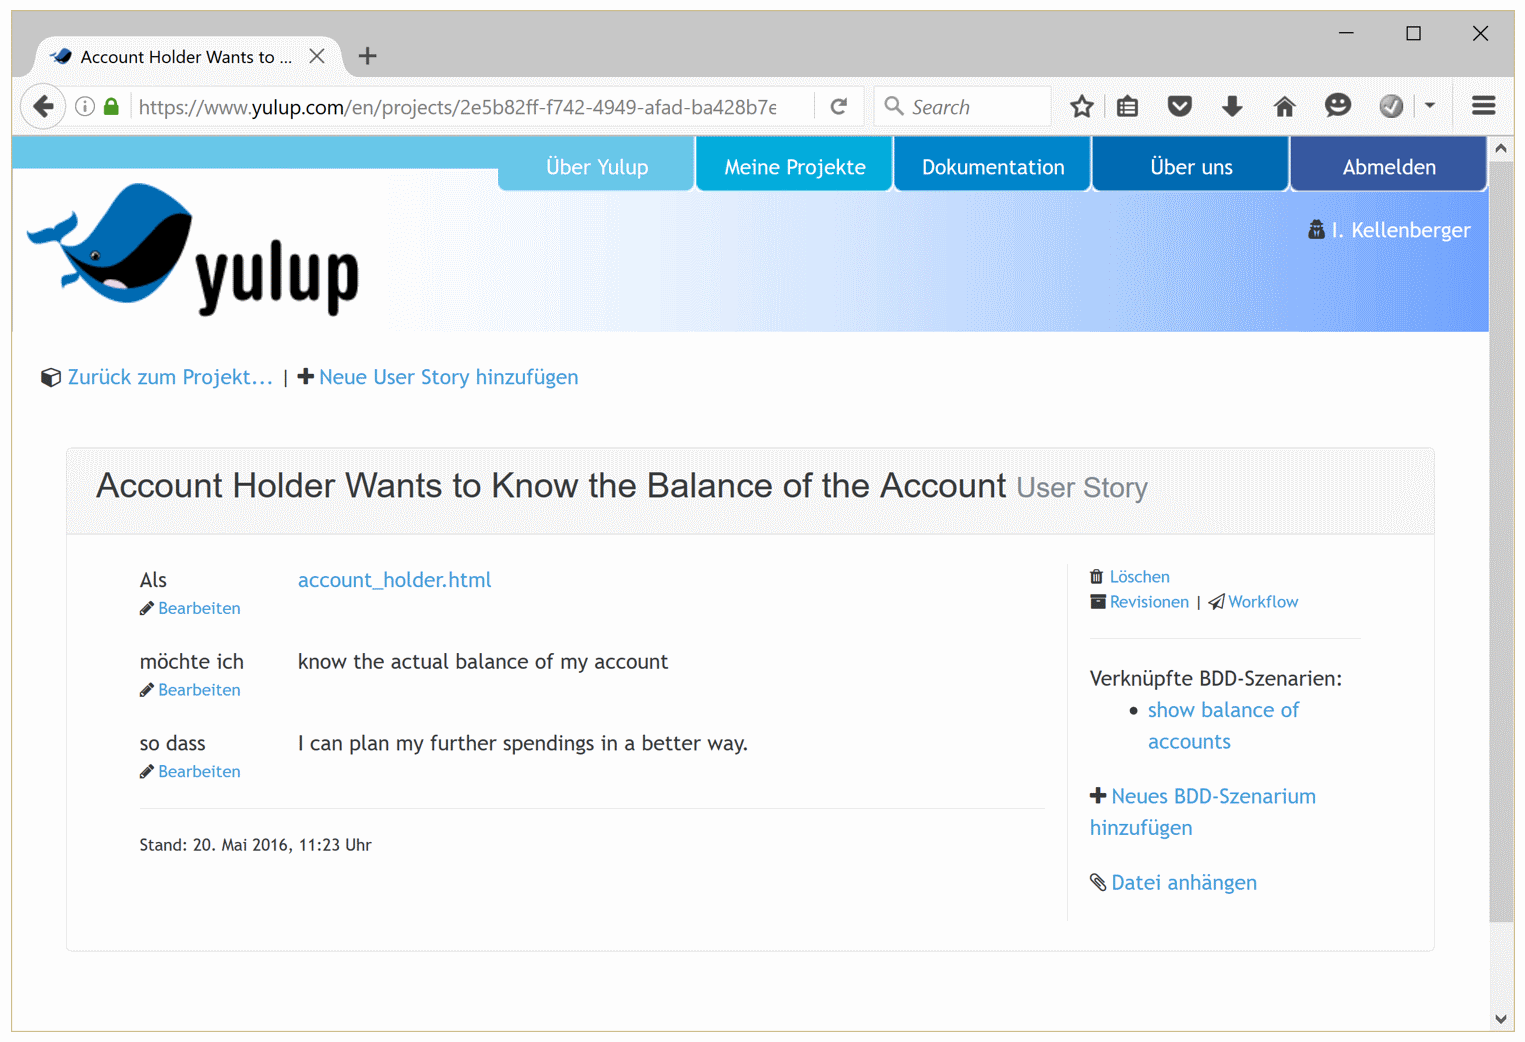Click the plus icon before Neue User Story
Viewport: 1525px width, 1042px height.
click(x=306, y=376)
